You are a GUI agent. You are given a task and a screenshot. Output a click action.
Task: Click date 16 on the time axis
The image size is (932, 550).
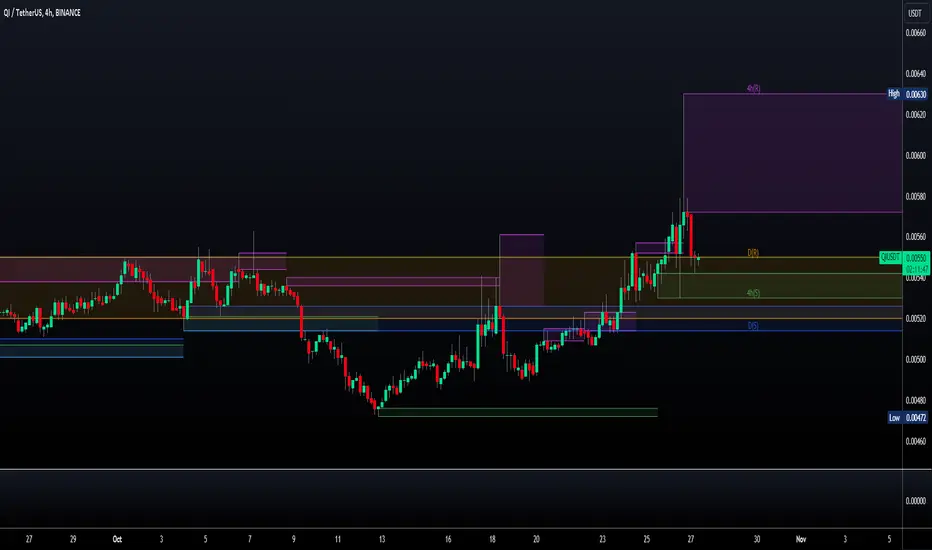coord(448,539)
